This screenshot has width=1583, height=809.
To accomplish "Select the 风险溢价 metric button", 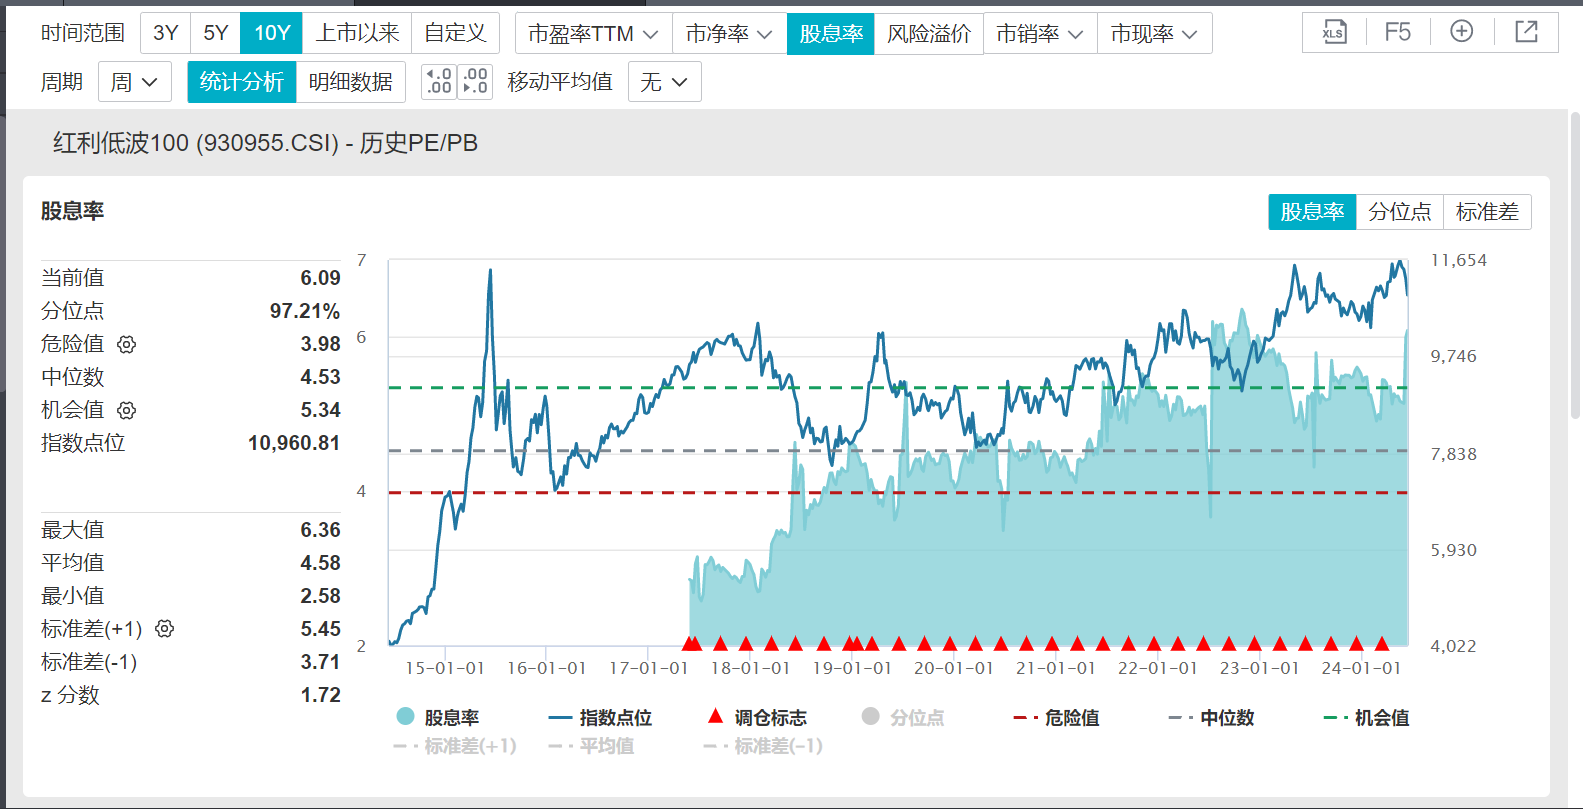I will point(928,33).
